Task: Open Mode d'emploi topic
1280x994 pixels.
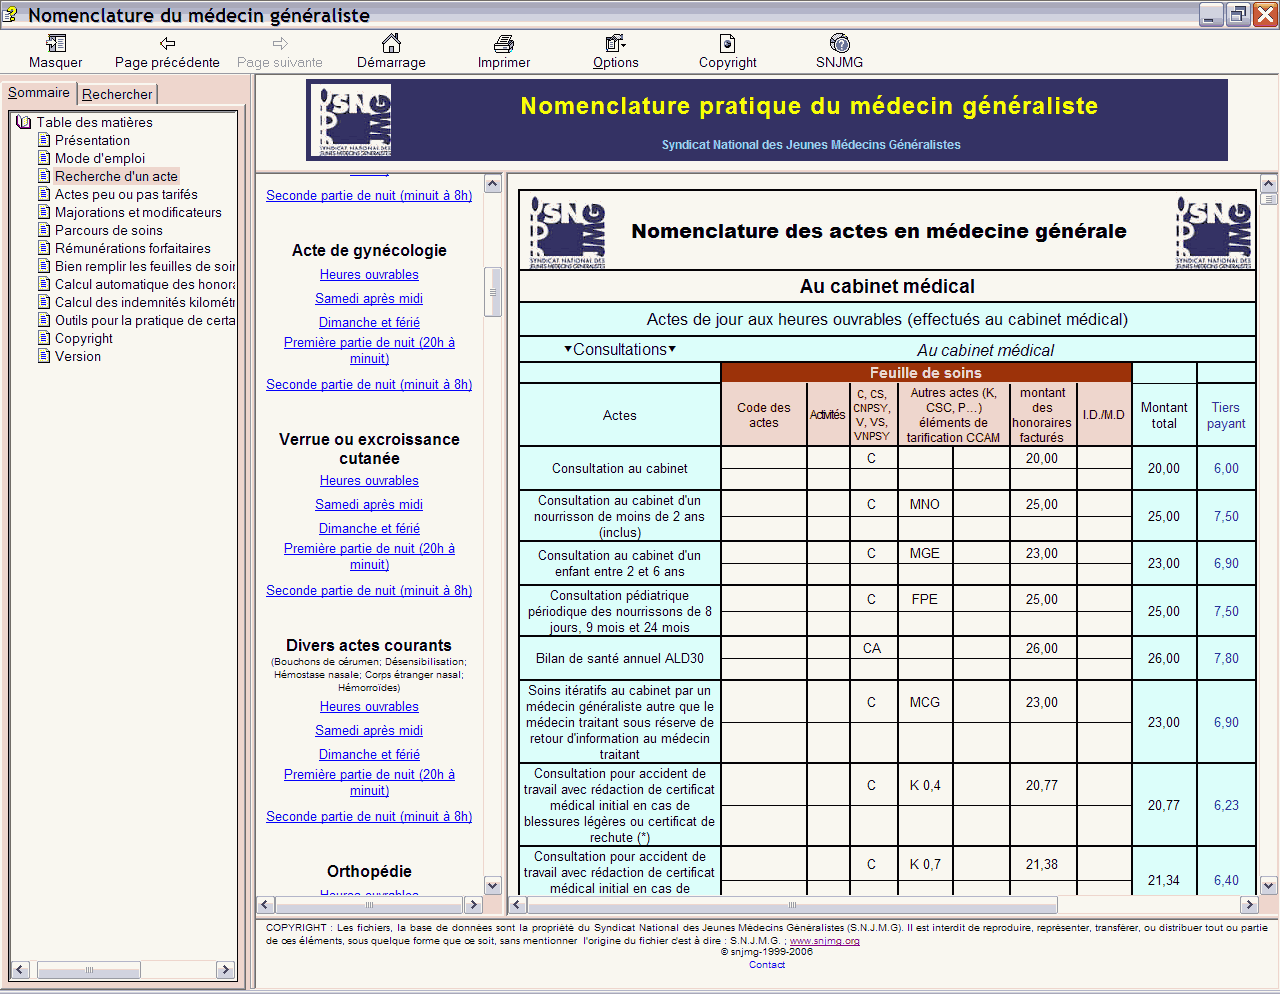Action: point(100,158)
